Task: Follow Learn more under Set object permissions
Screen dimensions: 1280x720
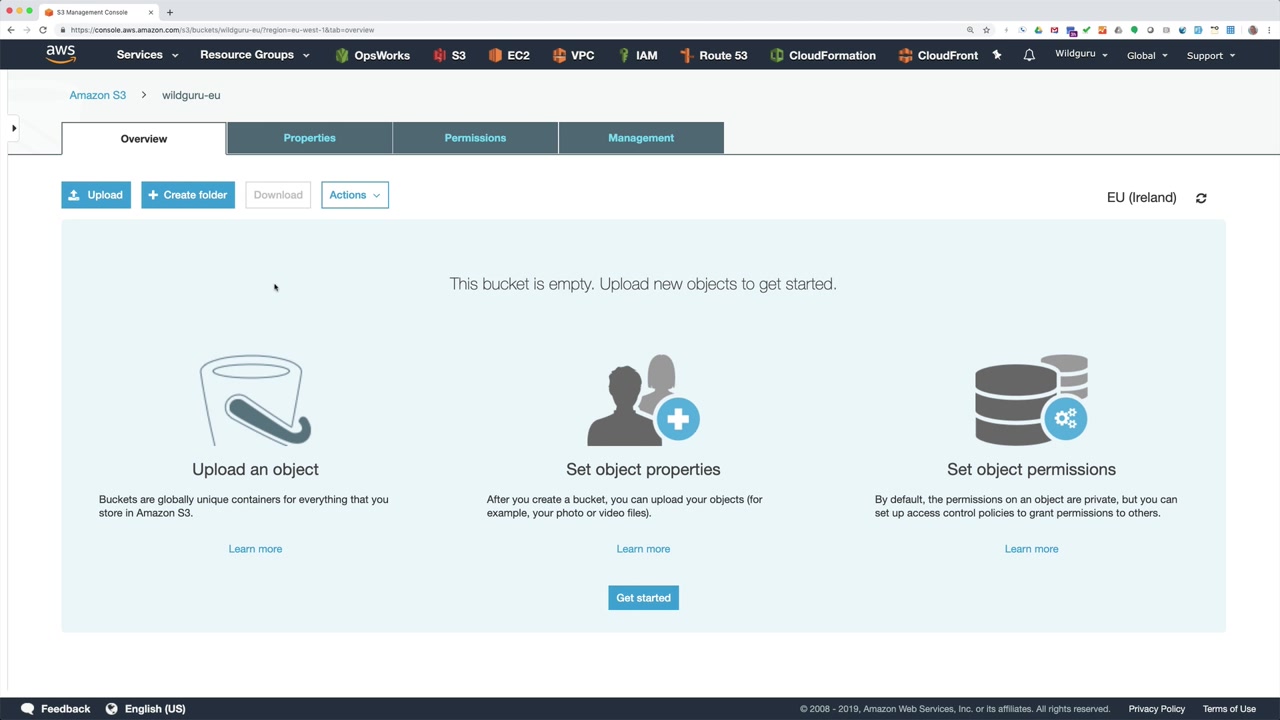Action: coord(1031,549)
